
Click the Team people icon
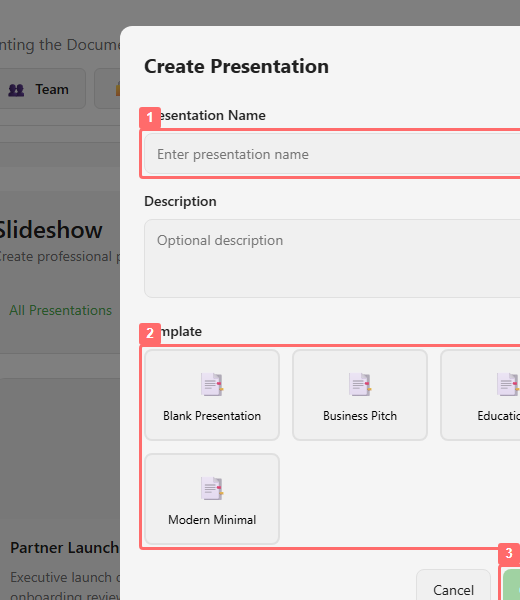coord(16,90)
